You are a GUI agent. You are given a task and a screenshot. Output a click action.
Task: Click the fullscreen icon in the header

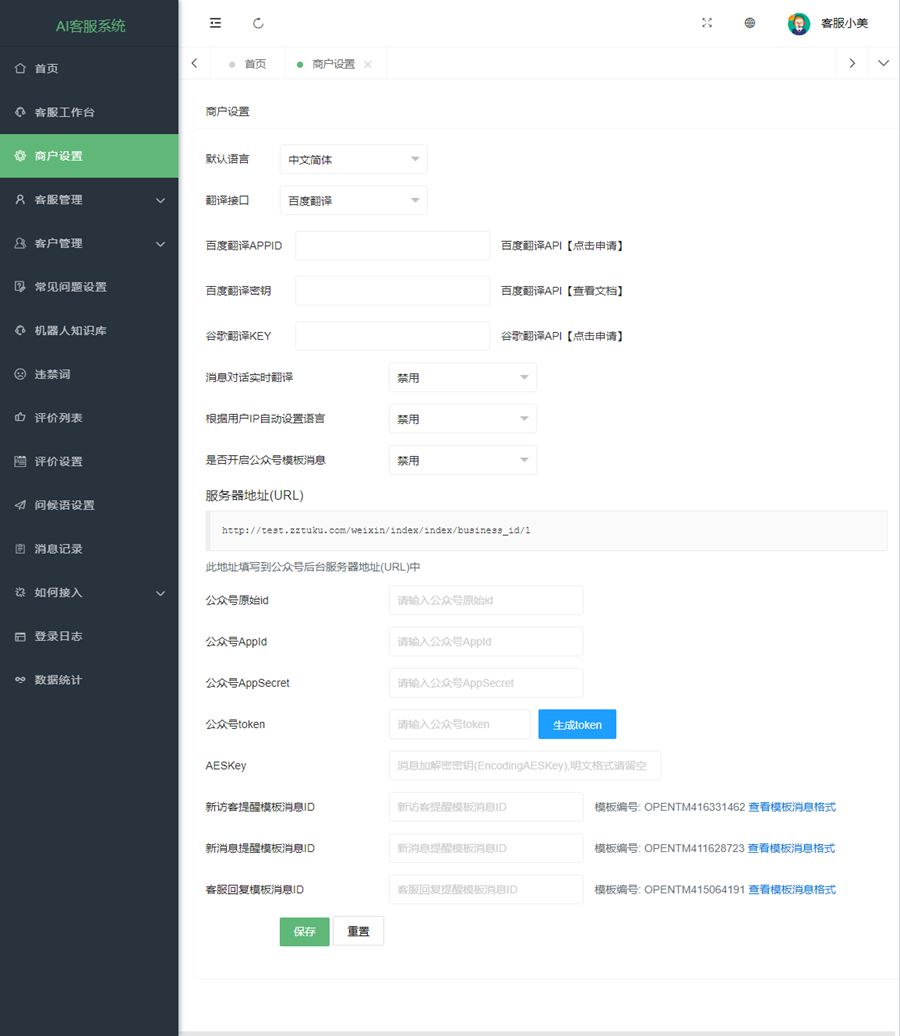coord(707,22)
